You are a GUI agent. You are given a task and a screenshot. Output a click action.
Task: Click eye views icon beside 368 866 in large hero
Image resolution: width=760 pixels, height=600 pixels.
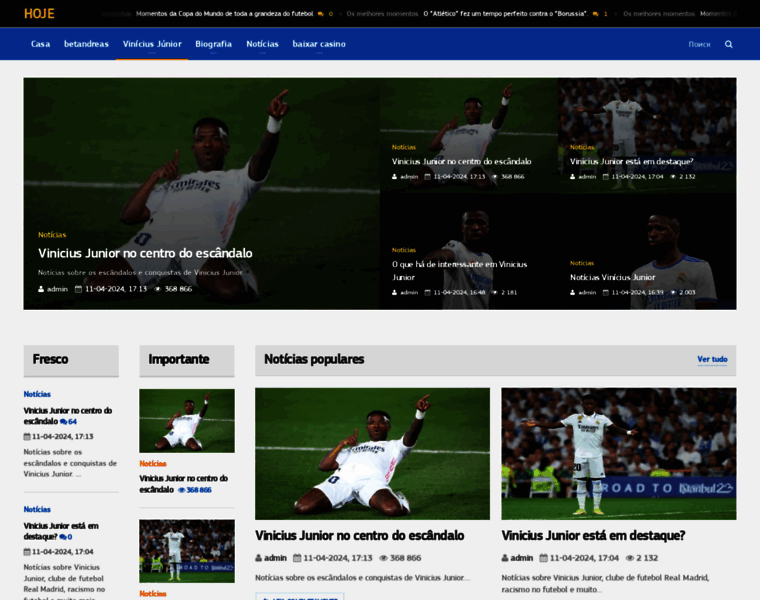(158, 289)
